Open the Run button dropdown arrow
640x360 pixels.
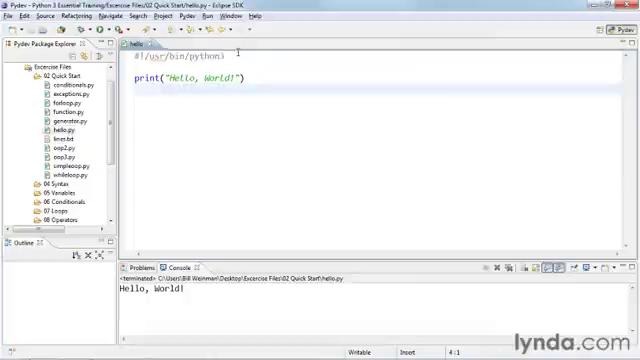(x=109, y=30)
